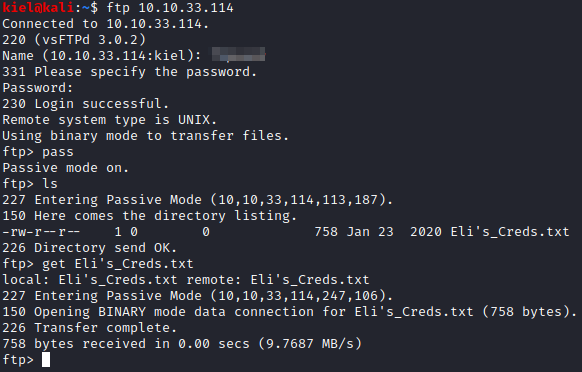Click '331 Please specify the password.' line
This screenshot has height=372, width=582.
129,72
